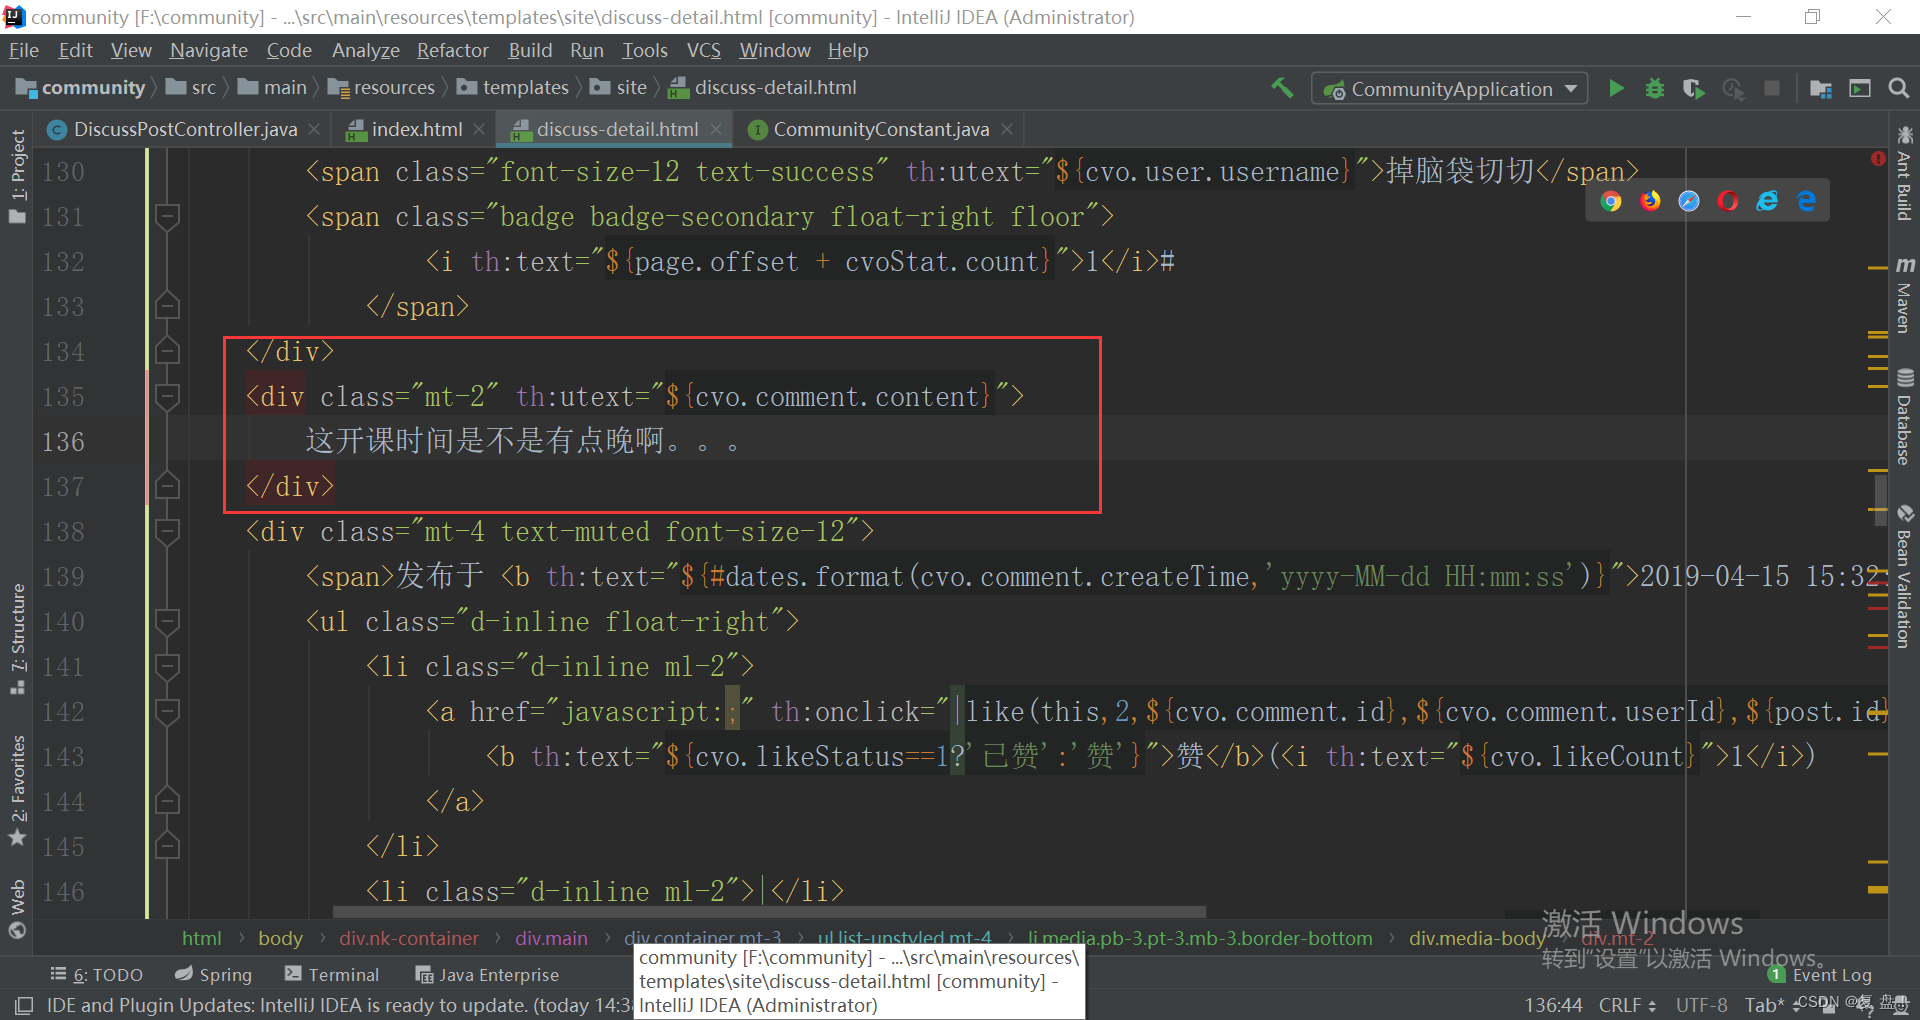This screenshot has width=1920, height=1020.
Task: Open the Bean Validation tool window
Action: [1904, 577]
